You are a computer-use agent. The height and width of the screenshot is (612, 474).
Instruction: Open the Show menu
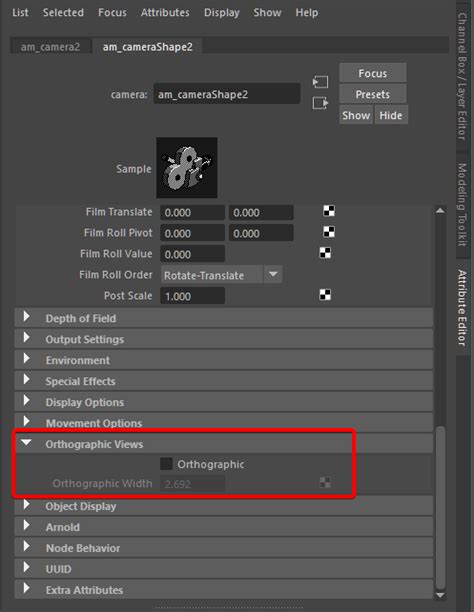tap(267, 12)
